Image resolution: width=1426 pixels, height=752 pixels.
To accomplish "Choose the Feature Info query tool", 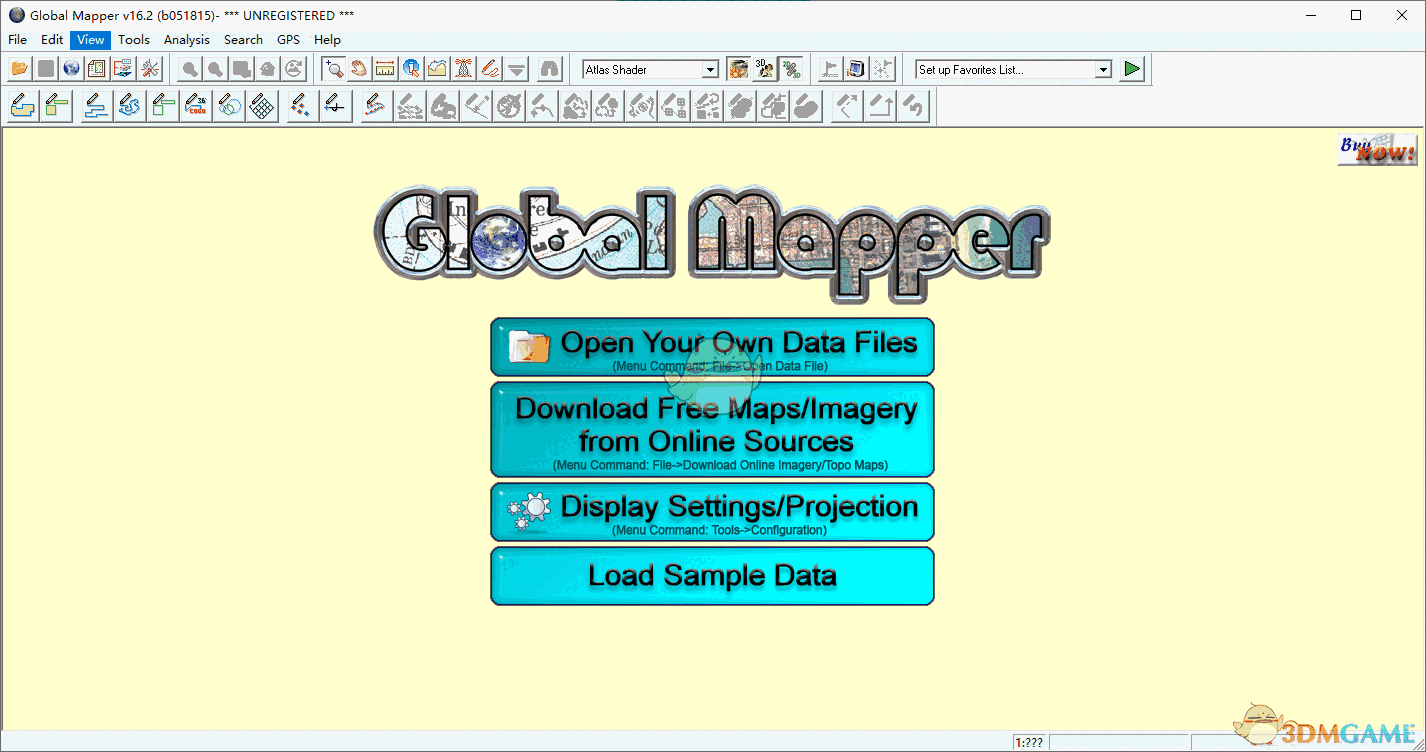I will coord(410,68).
